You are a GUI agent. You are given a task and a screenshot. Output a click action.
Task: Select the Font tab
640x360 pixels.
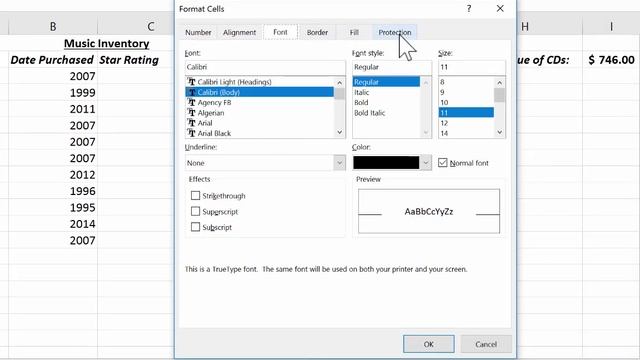point(280,32)
